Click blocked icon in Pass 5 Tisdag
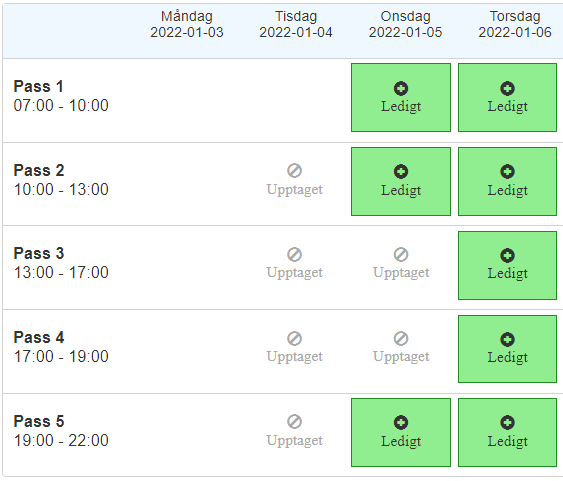Screen dimensions: 563x481 click(x=294, y=422)
